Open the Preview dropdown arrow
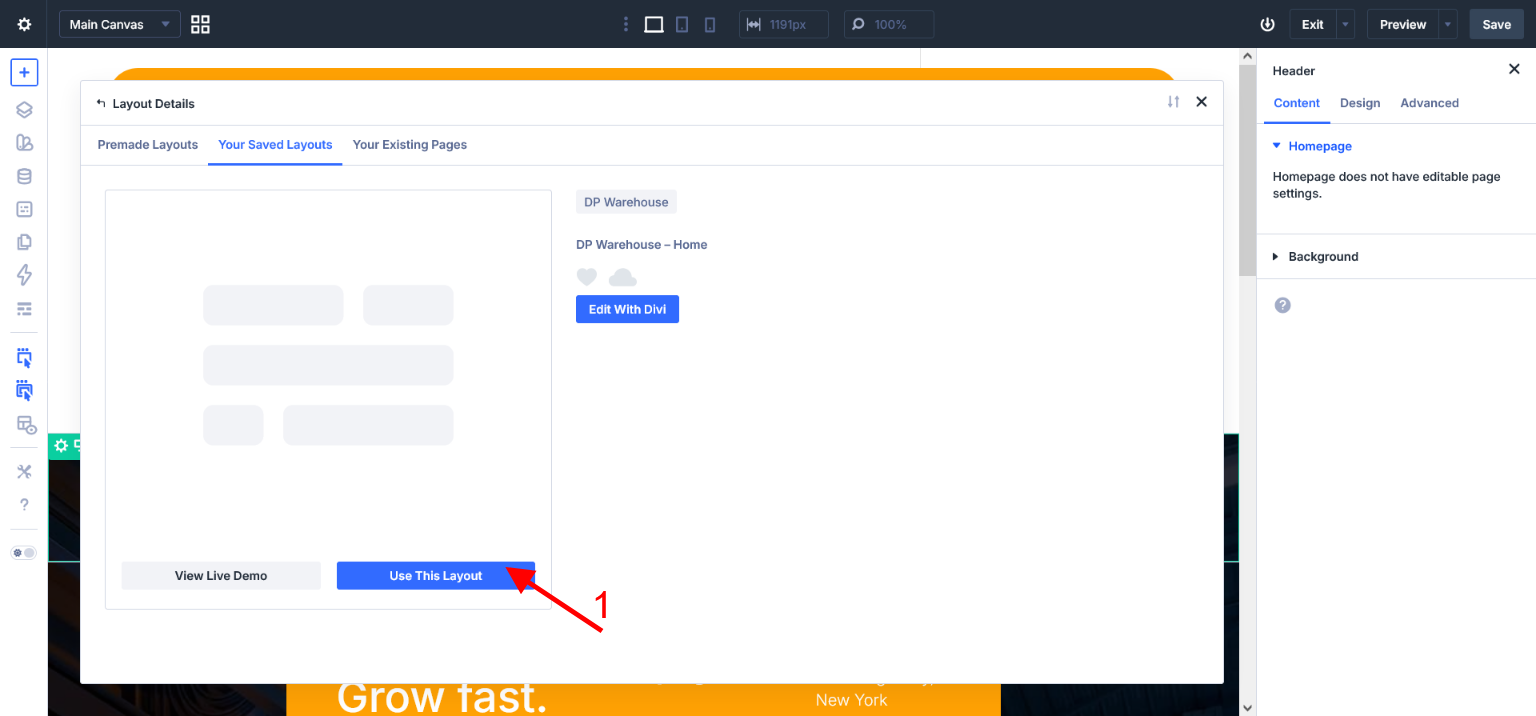This screenshot has width=1536, height=716. click(x=1448, y=24)
